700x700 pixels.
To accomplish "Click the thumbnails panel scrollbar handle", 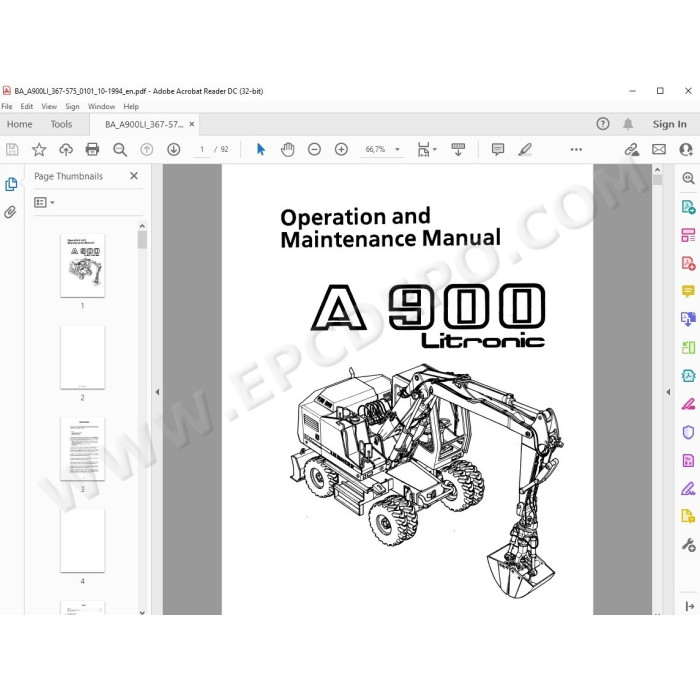I will point(142,240).
